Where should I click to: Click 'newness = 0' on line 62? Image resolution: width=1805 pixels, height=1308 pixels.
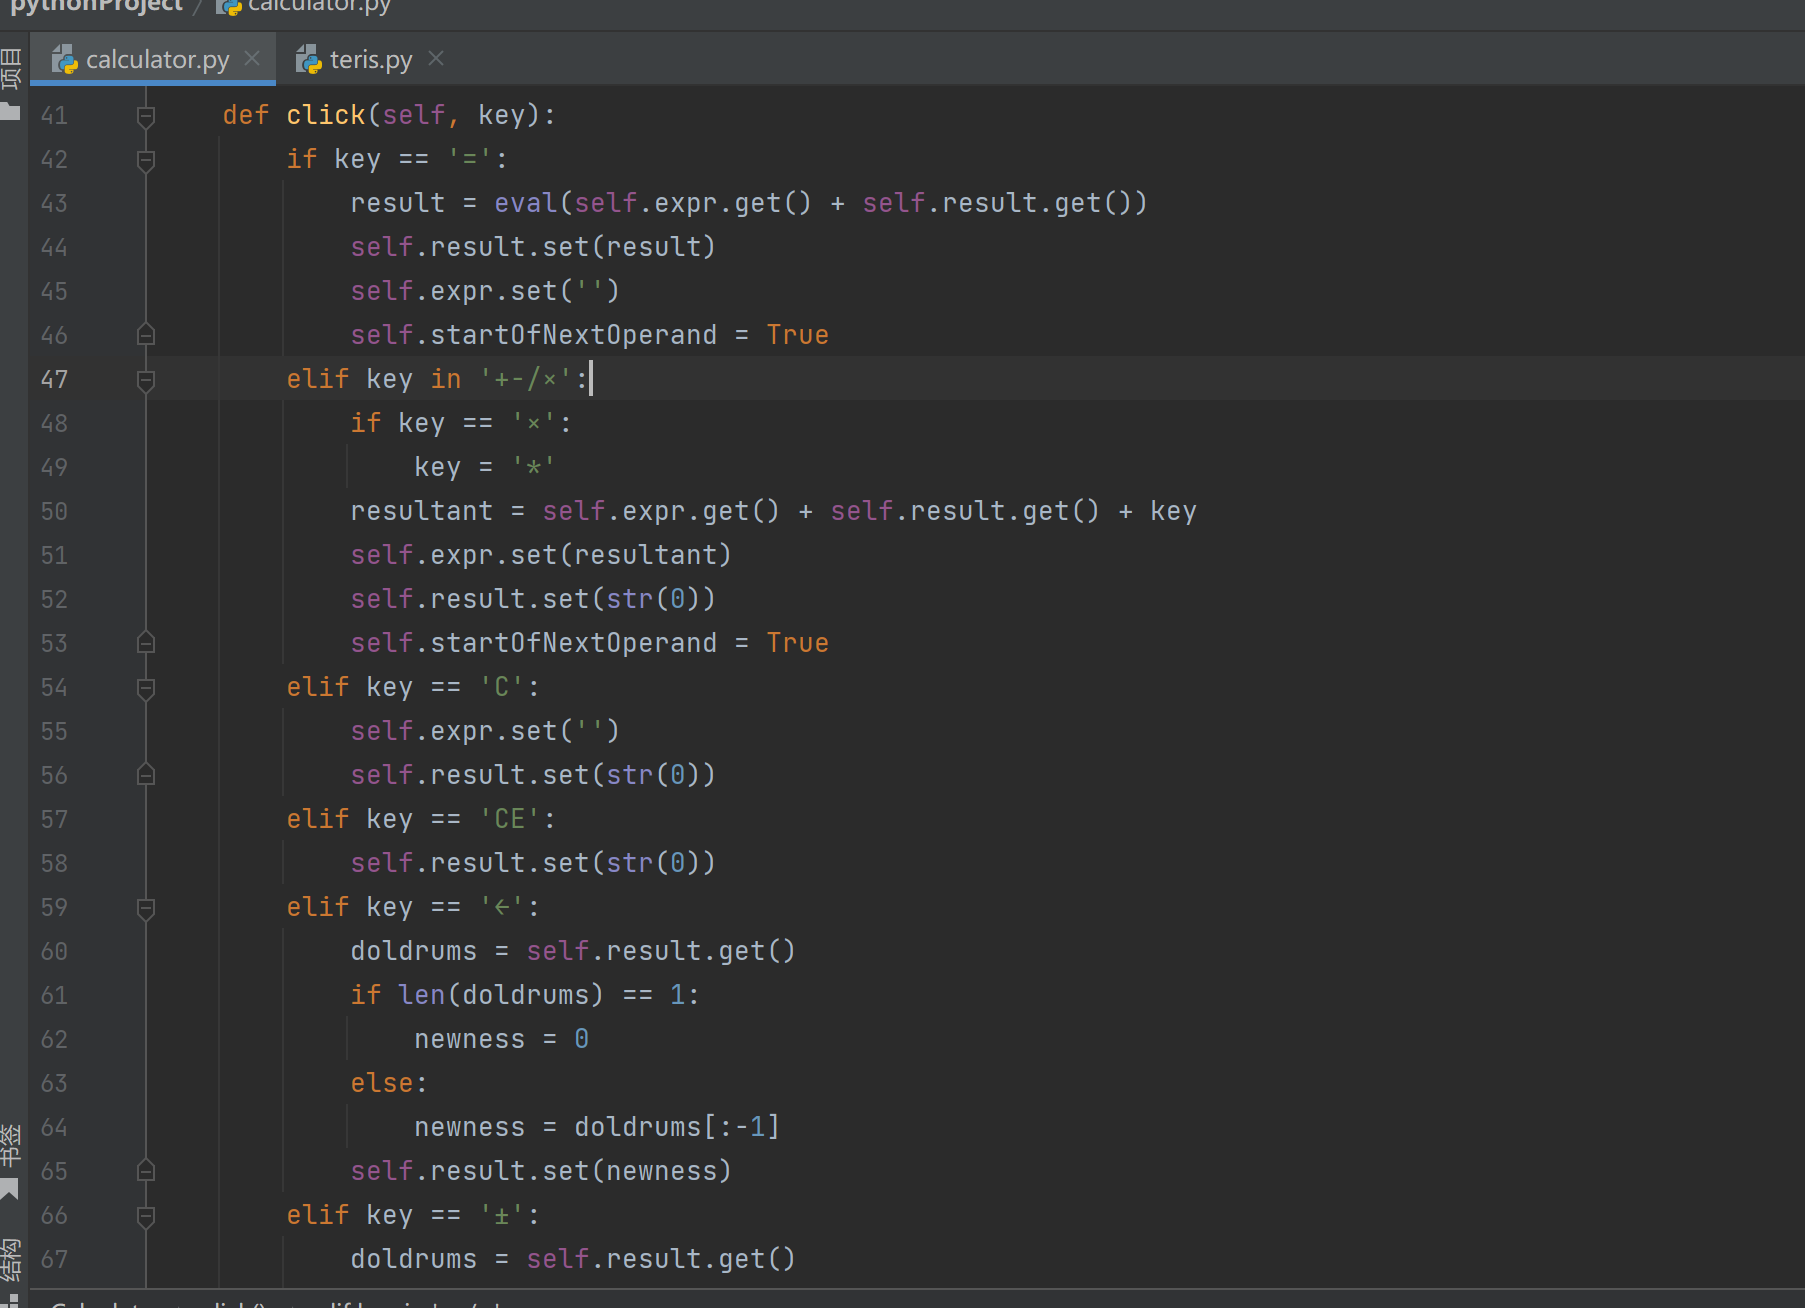pos(502,1039)
